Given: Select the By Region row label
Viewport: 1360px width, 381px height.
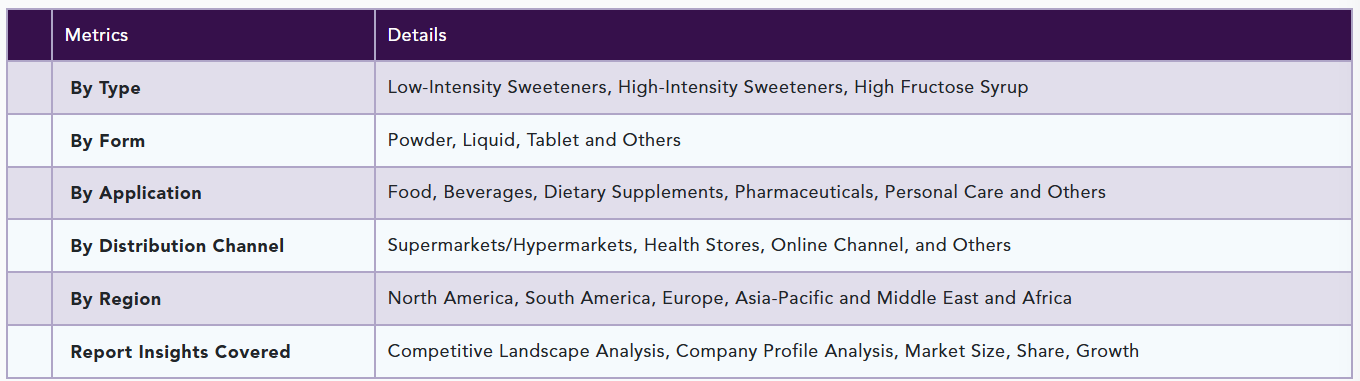Looking at the screenshot, I should 115,299.
